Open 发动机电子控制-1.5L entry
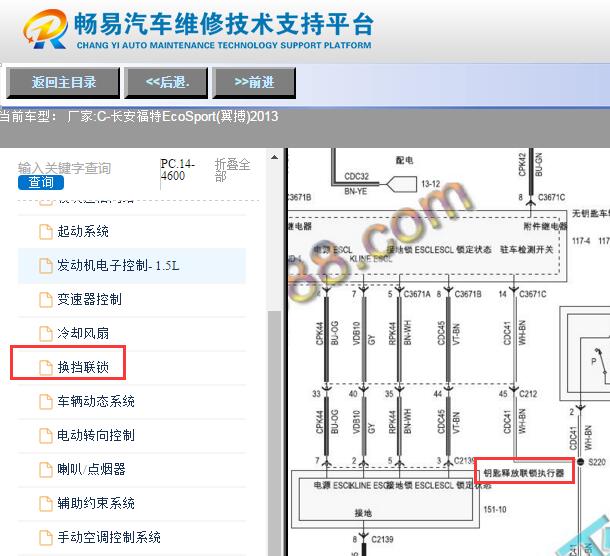 coord(132,266)
